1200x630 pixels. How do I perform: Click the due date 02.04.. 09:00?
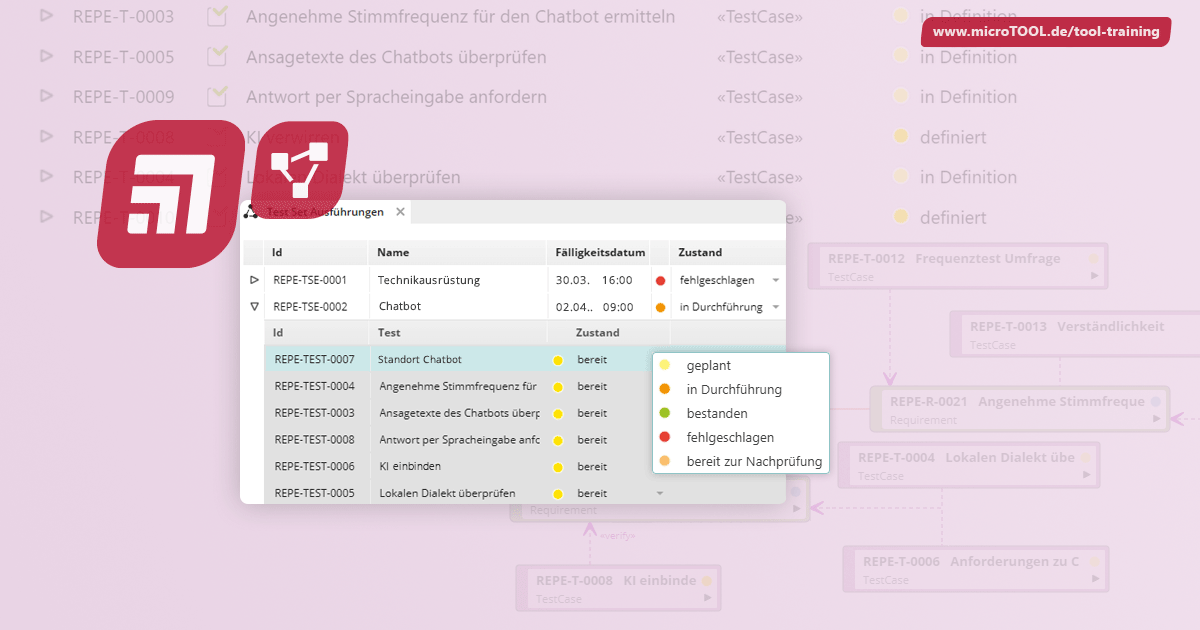coord(594,308)
